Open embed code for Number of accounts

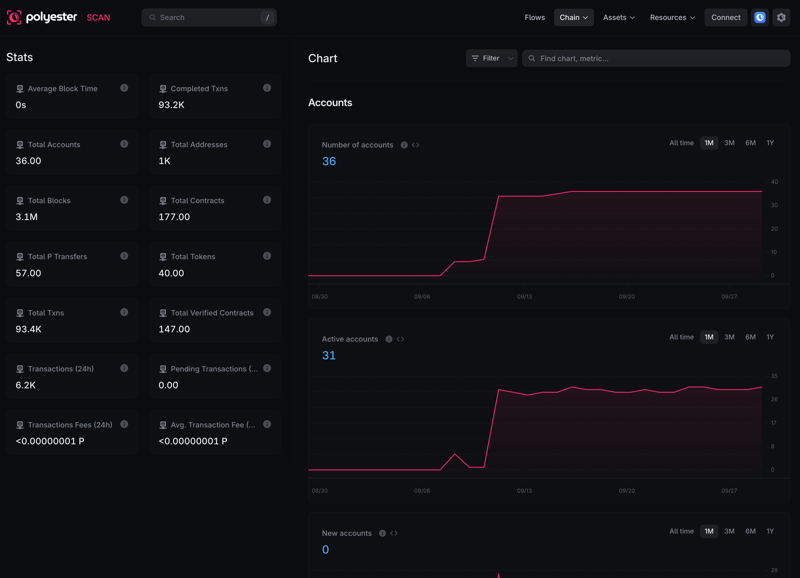415,145
